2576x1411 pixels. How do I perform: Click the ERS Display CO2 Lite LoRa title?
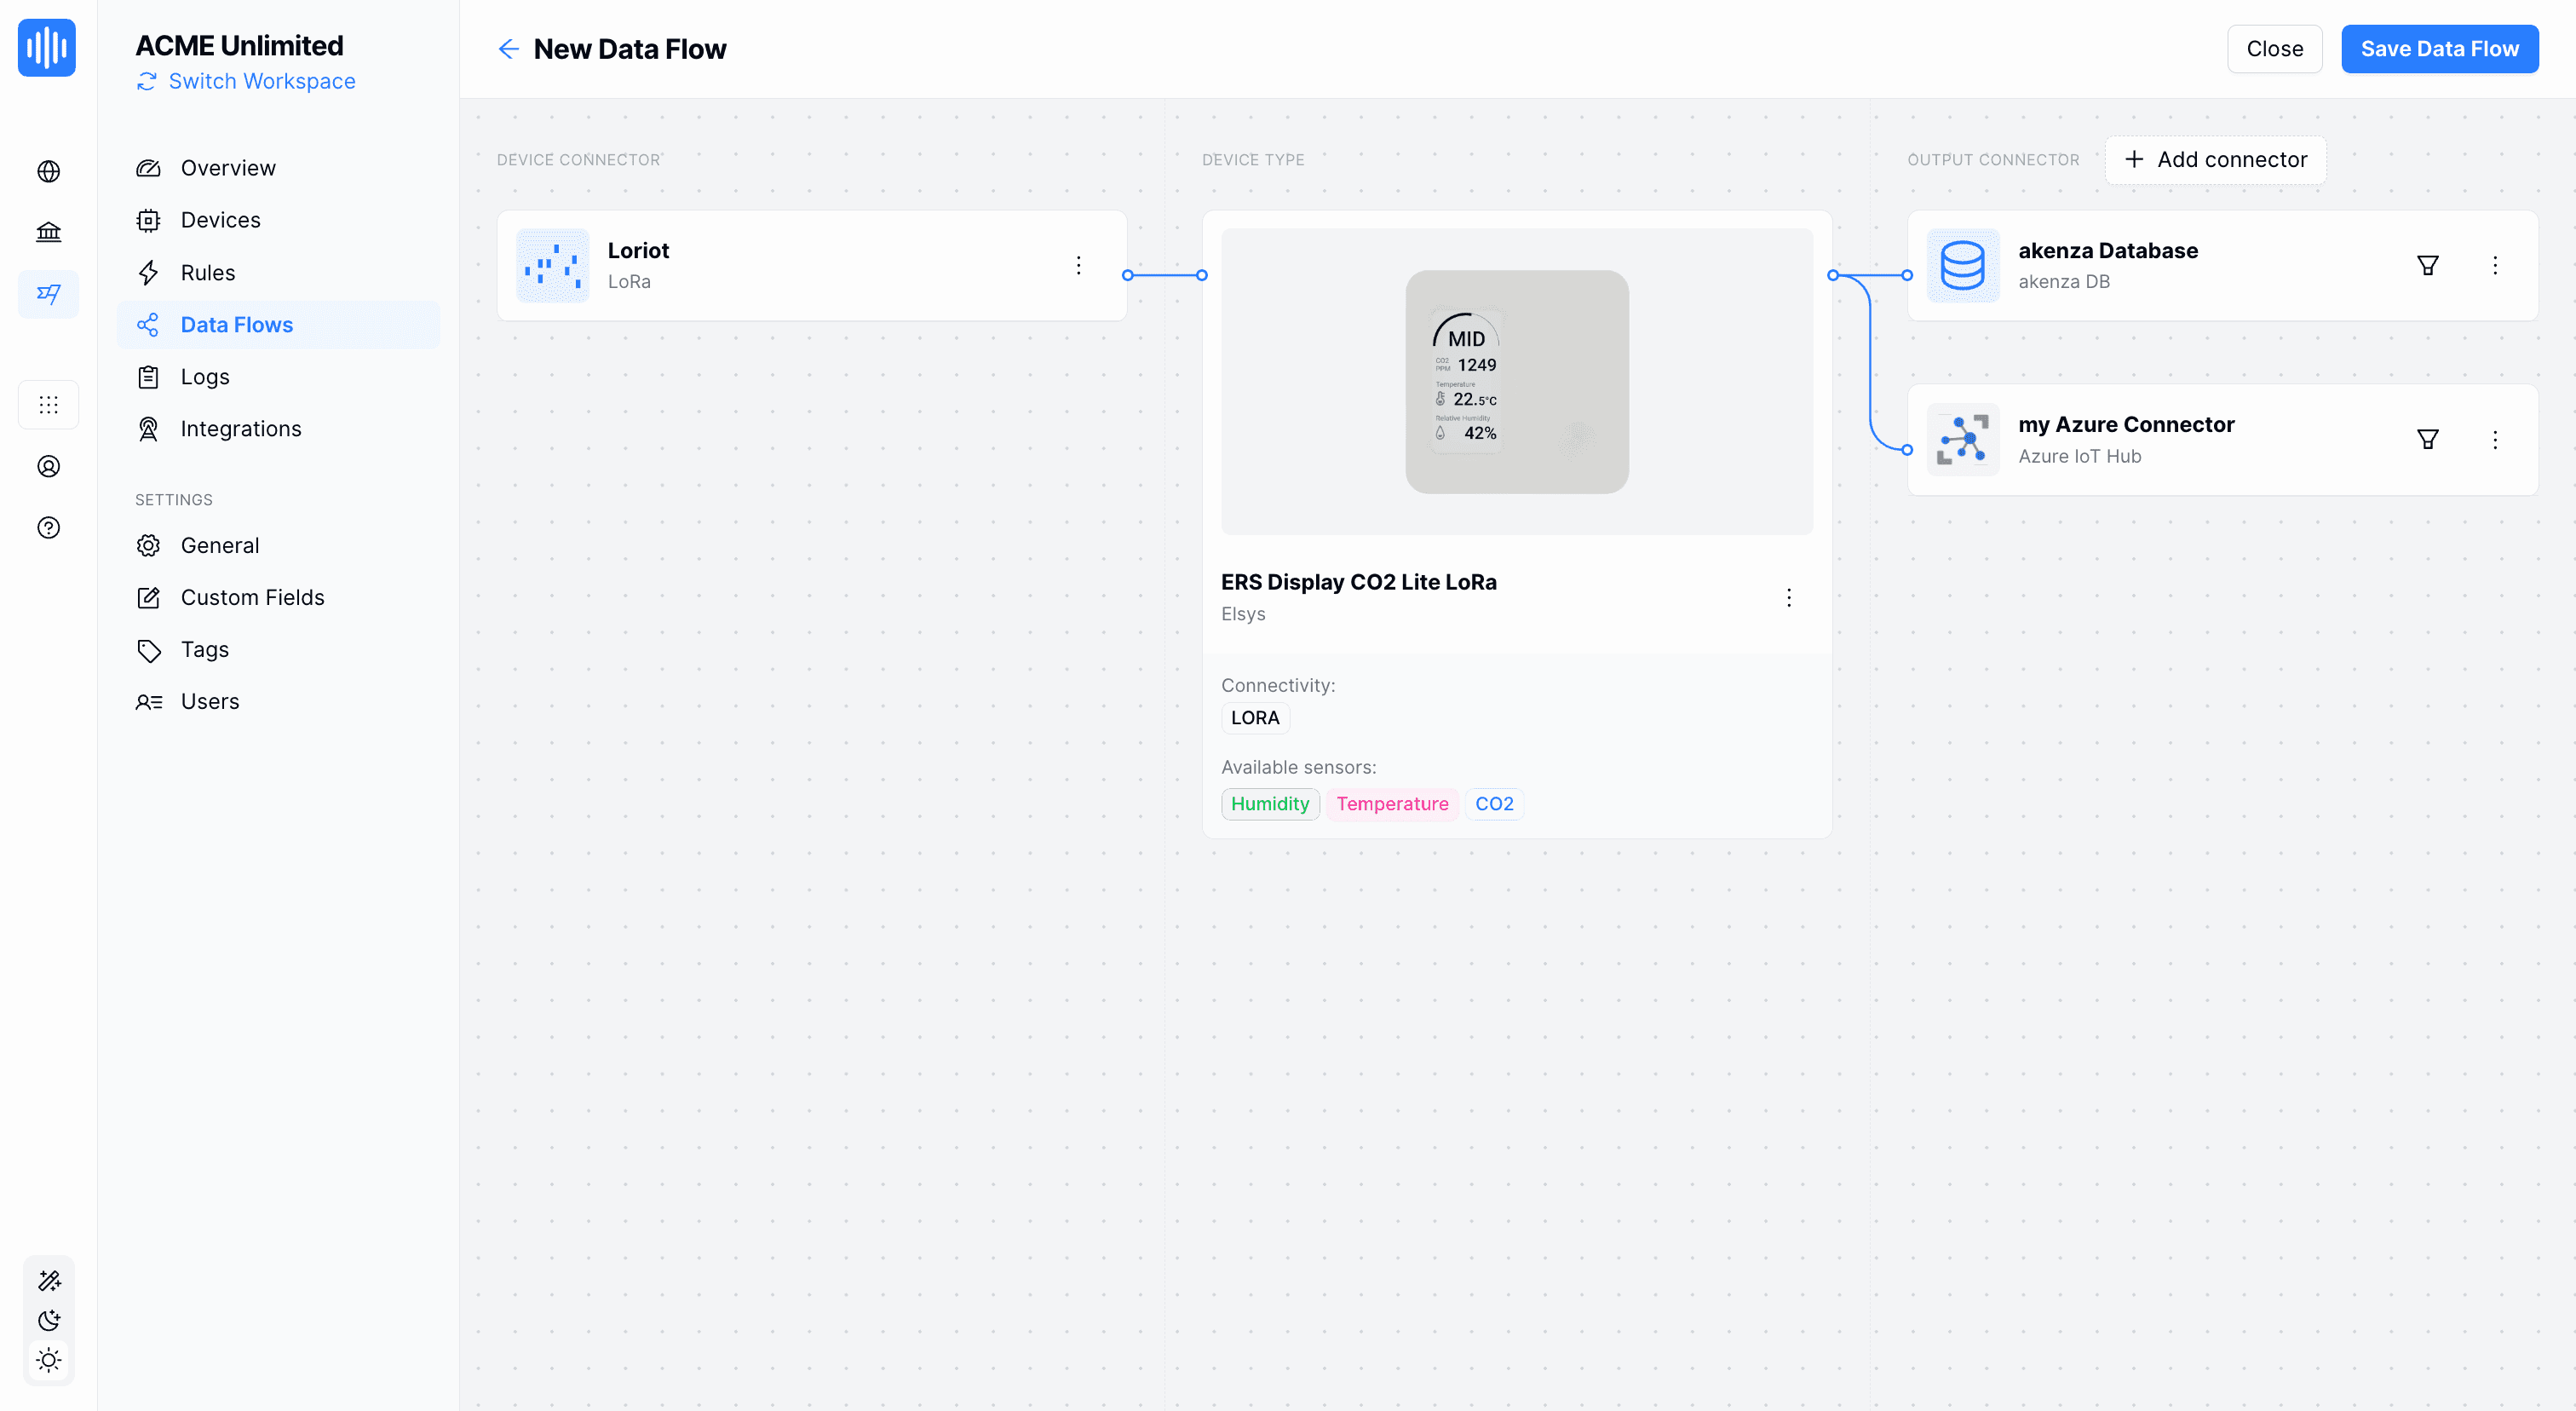pos(1358,582)
